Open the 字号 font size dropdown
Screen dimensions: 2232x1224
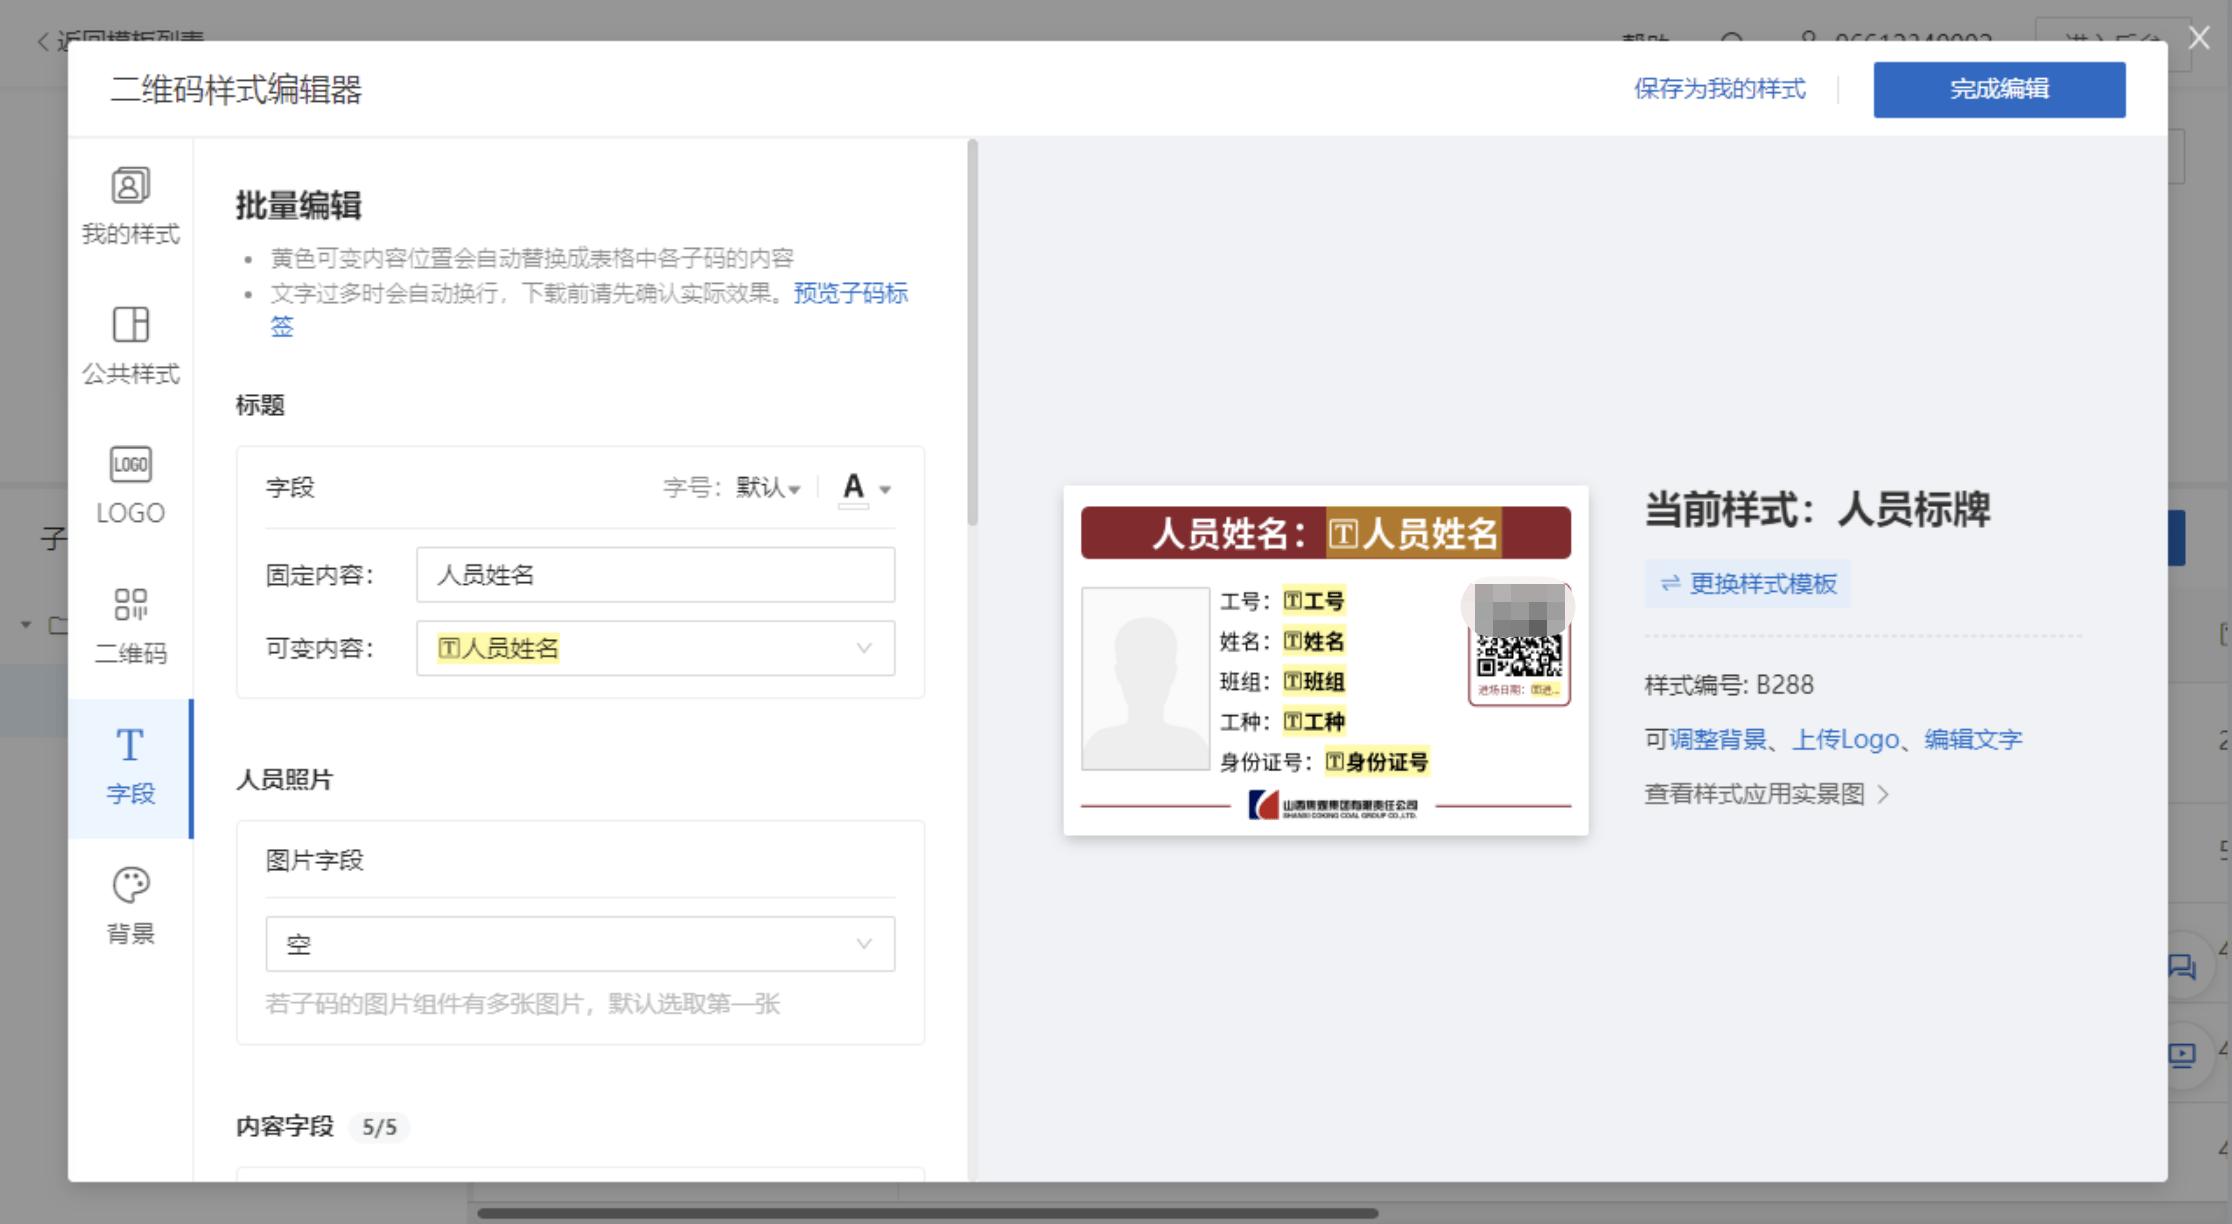point(766,489)
